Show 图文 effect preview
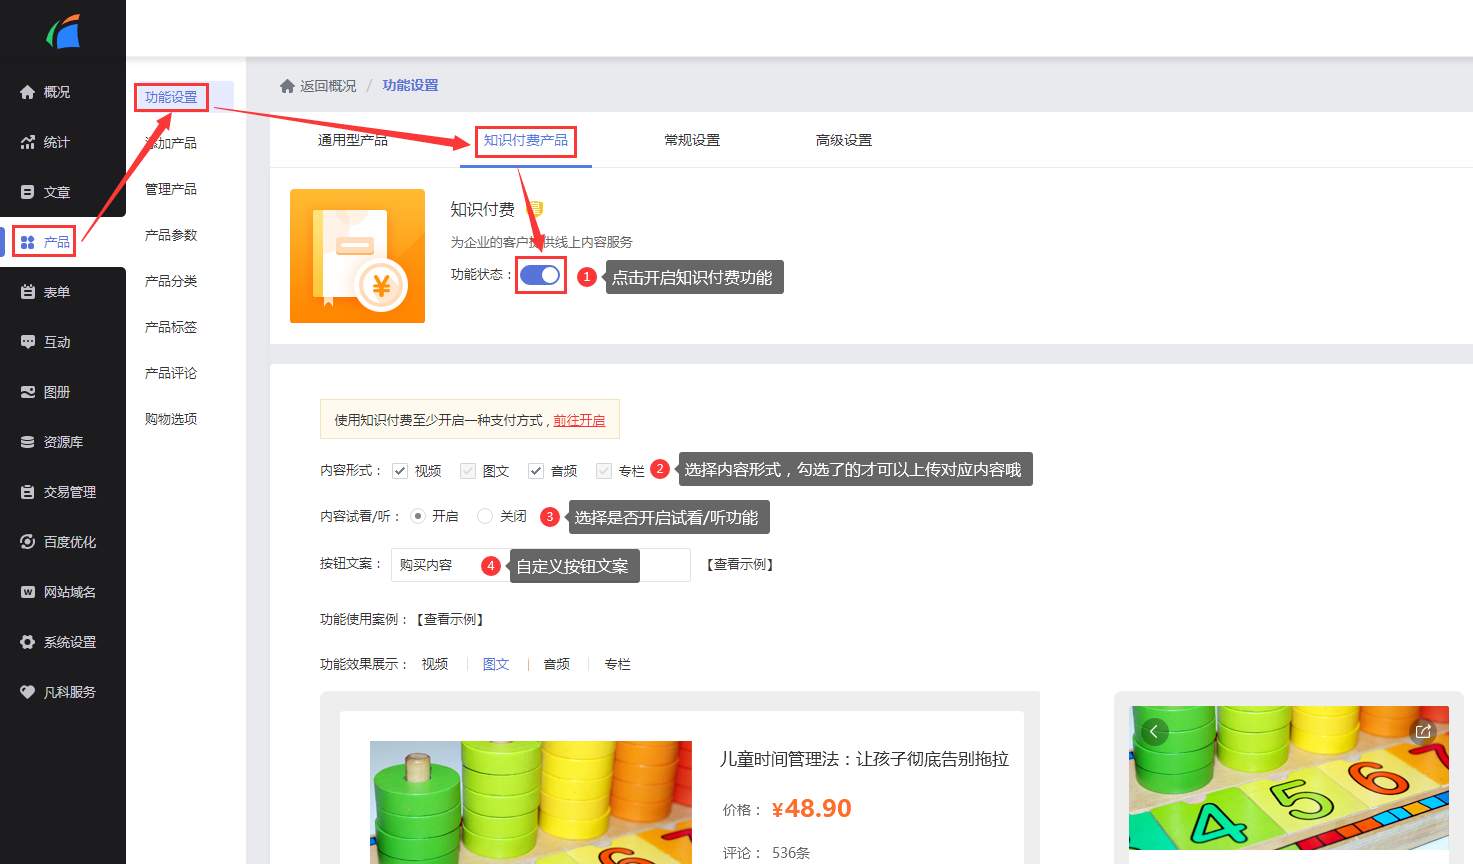 (x=496, y=664)
